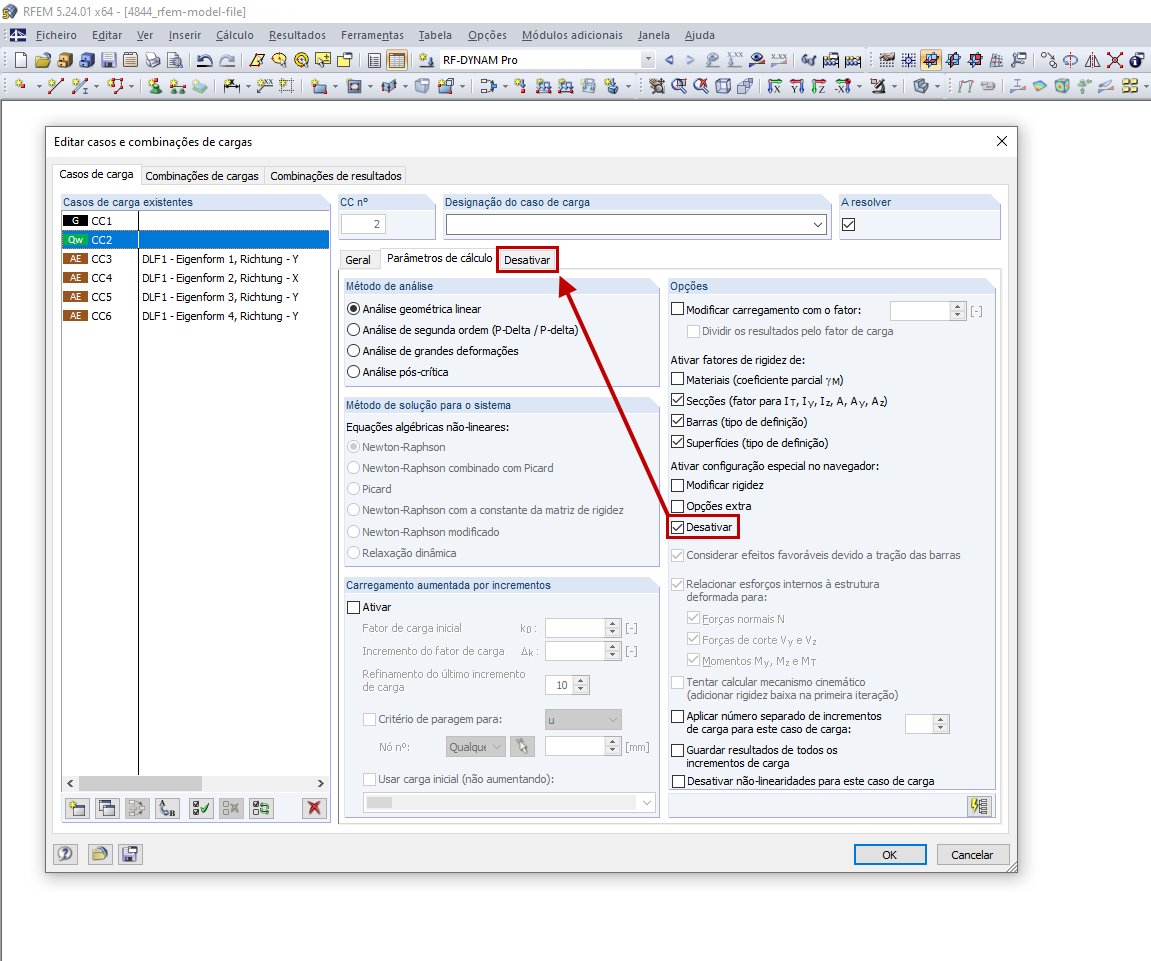
Task: Enable Ativar incremental loading checkbox
Action: click(x=354, y=607)
